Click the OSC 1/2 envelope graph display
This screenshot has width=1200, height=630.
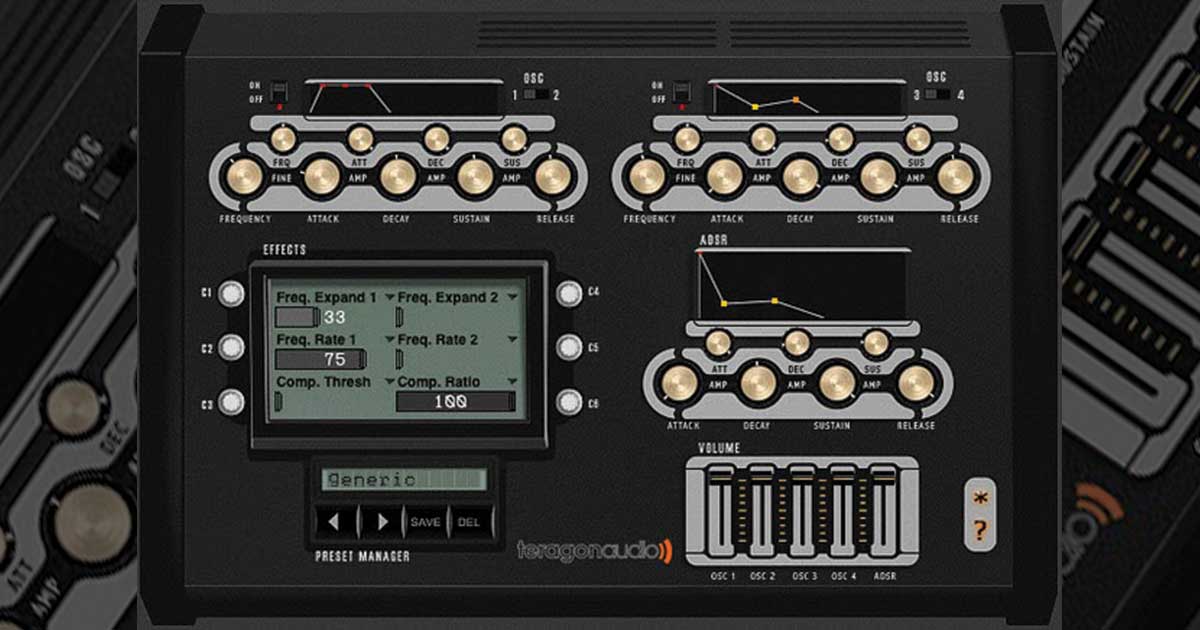tap(404, 98)
